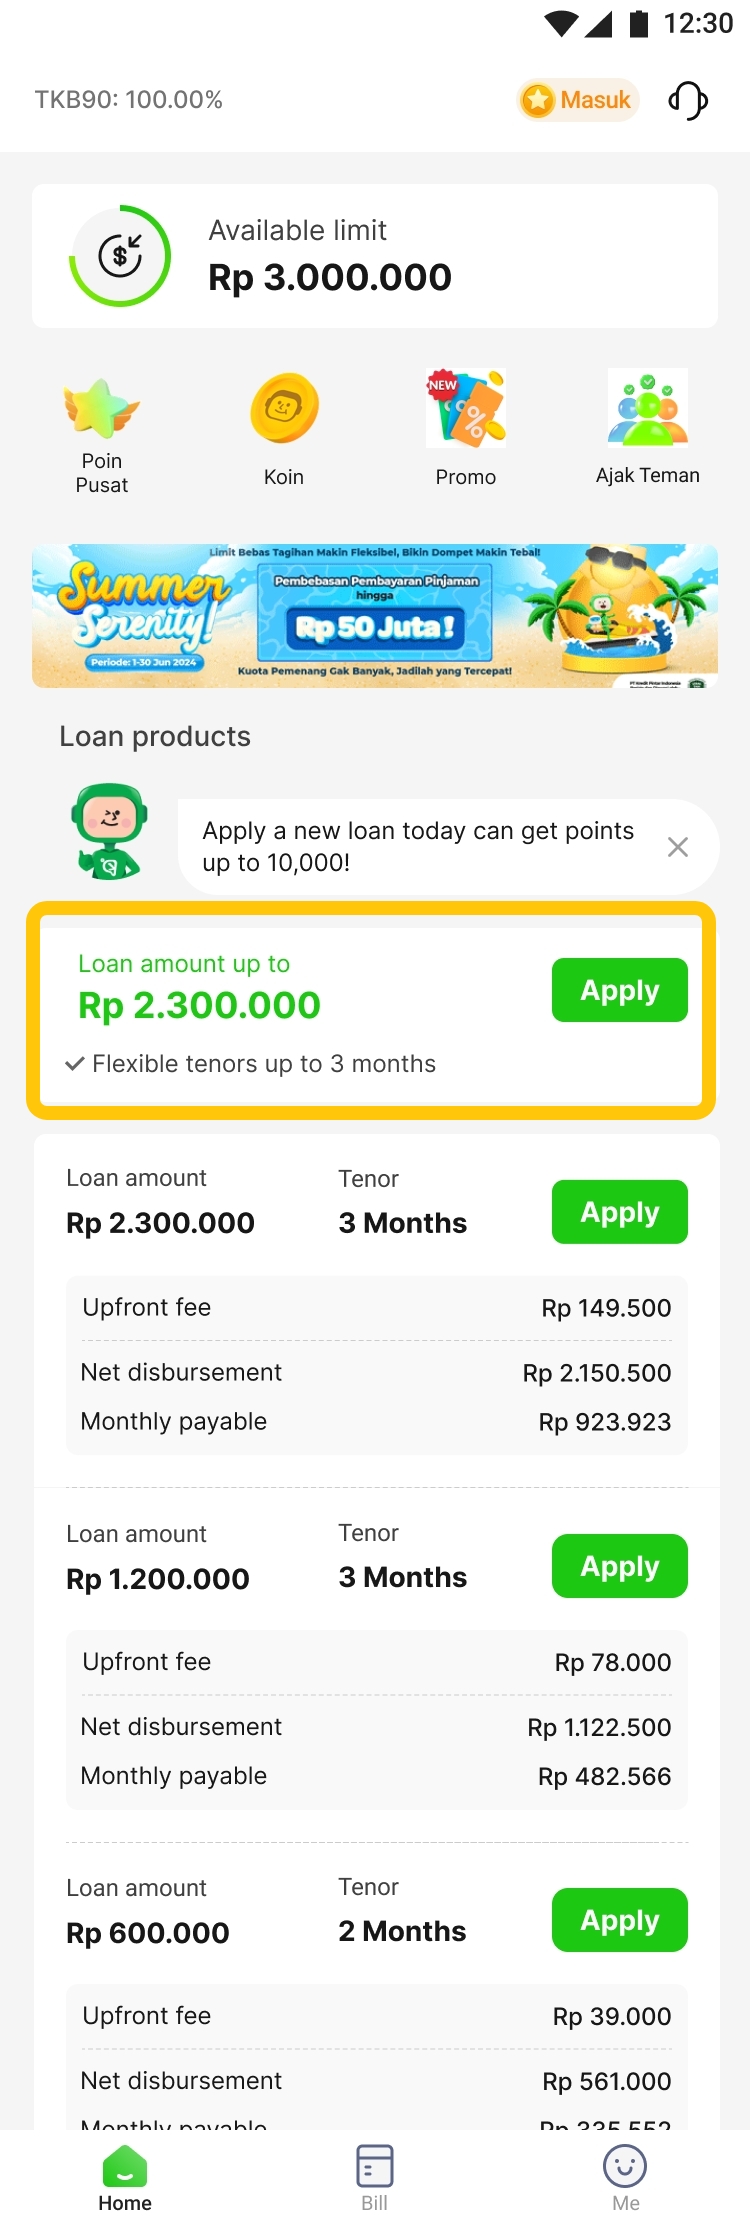Open customer support headset icon

click(688, 100)
